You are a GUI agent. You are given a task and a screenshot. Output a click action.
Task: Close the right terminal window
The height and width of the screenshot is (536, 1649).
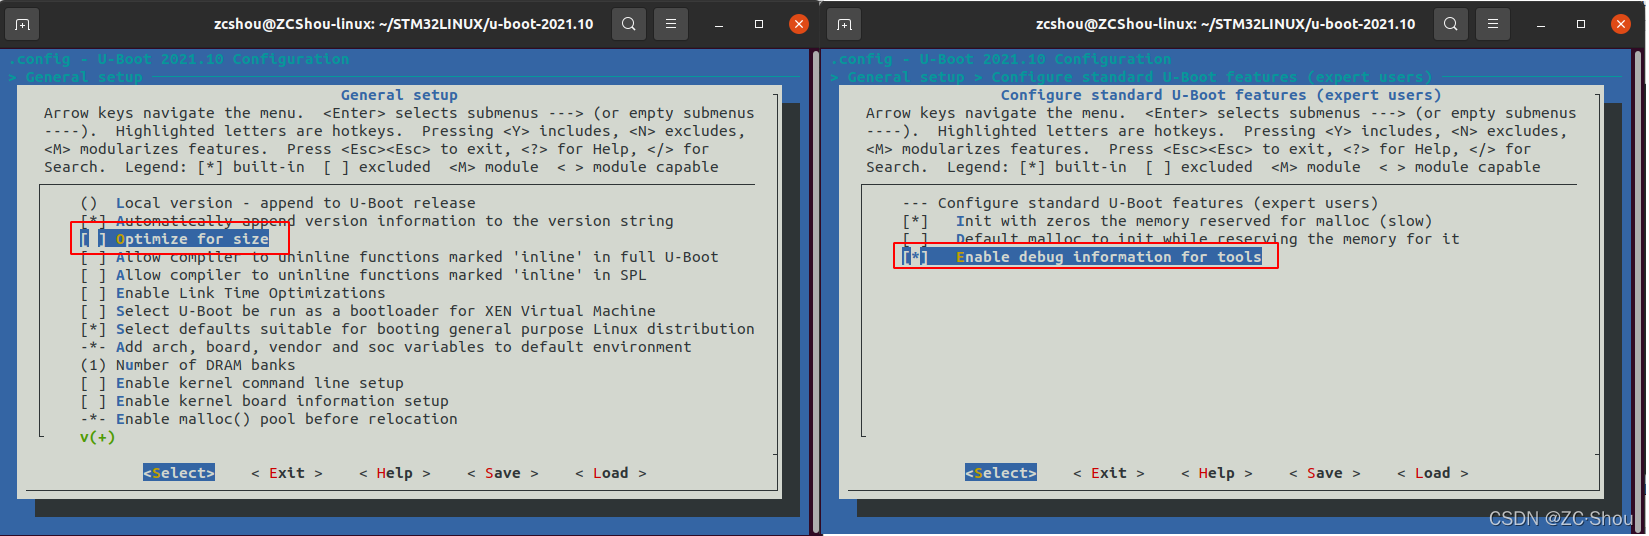[x=1621, y=24]
